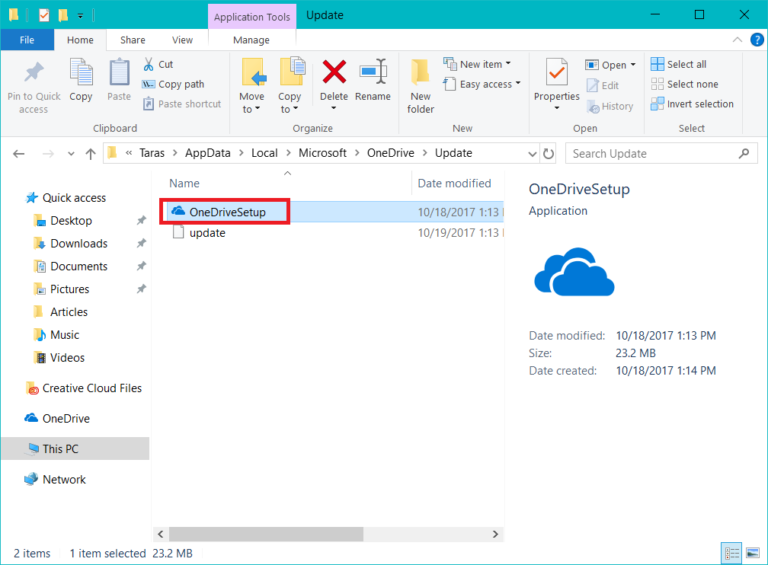
Task: Open Network in navigation pane
Action: click(x=64, y=479)
